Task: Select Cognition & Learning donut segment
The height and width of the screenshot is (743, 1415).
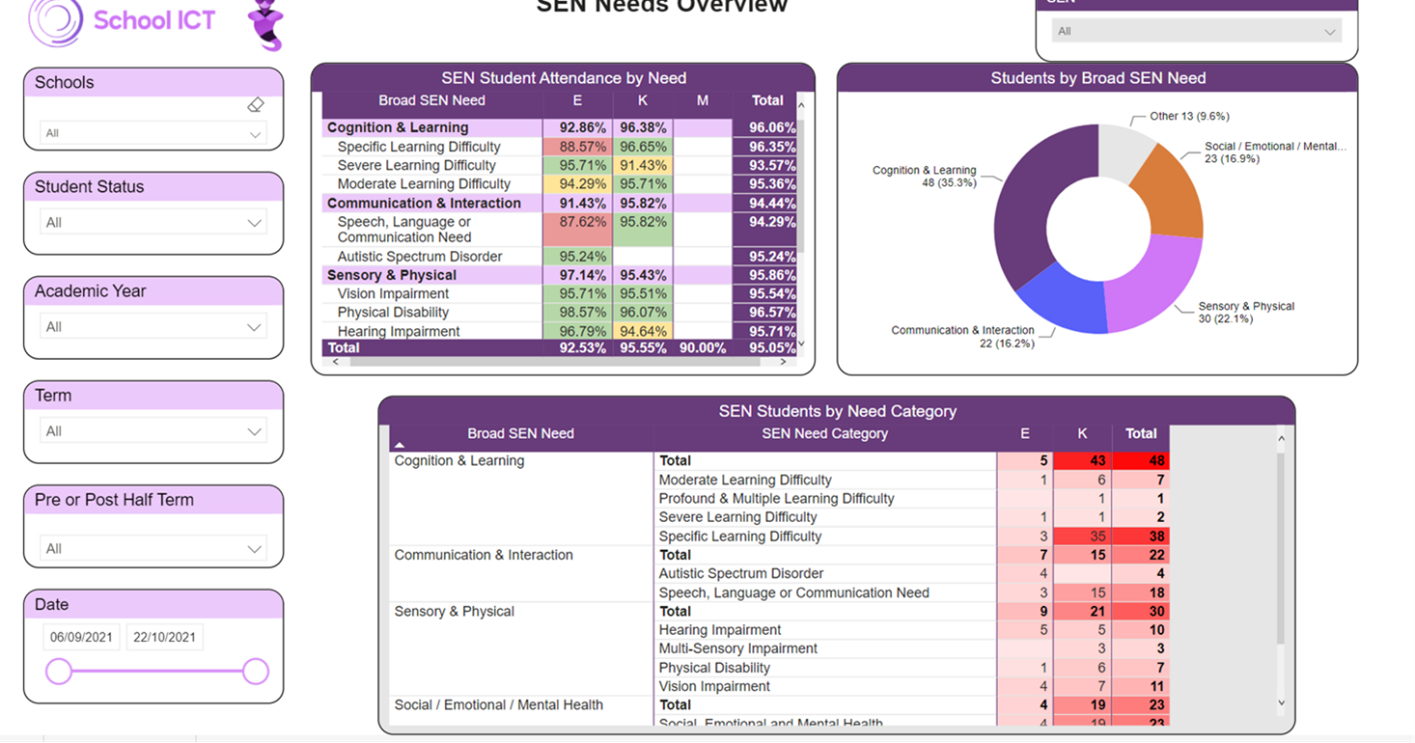Action: [x=1025, y=210]
